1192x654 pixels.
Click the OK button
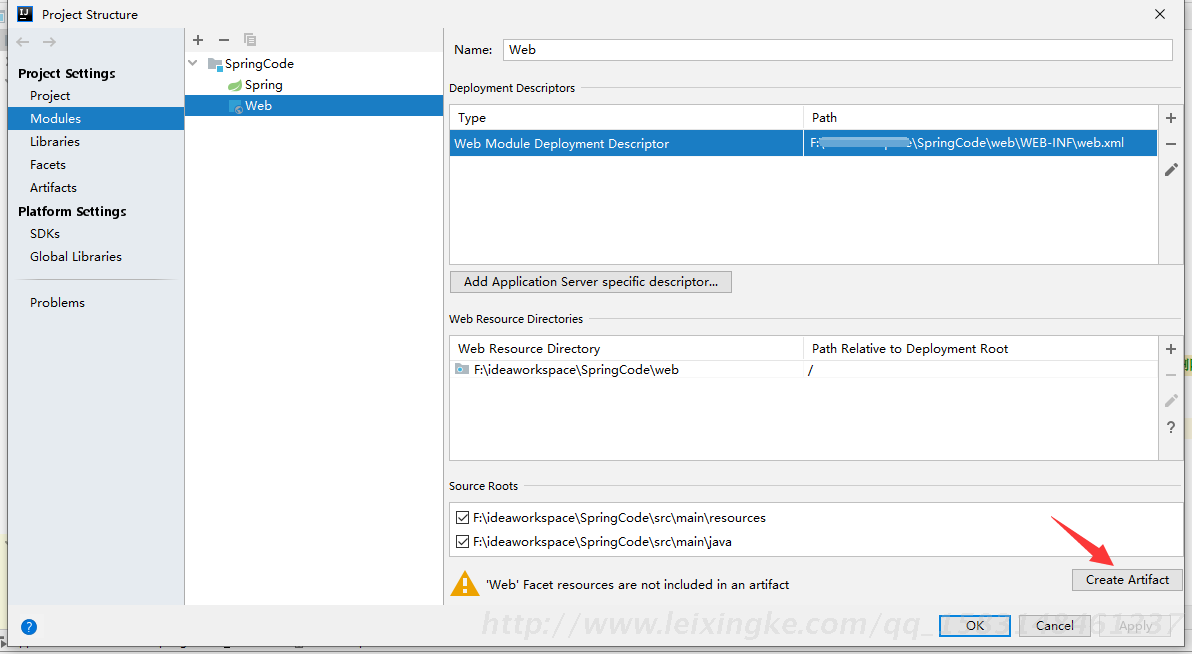point(974,626)
